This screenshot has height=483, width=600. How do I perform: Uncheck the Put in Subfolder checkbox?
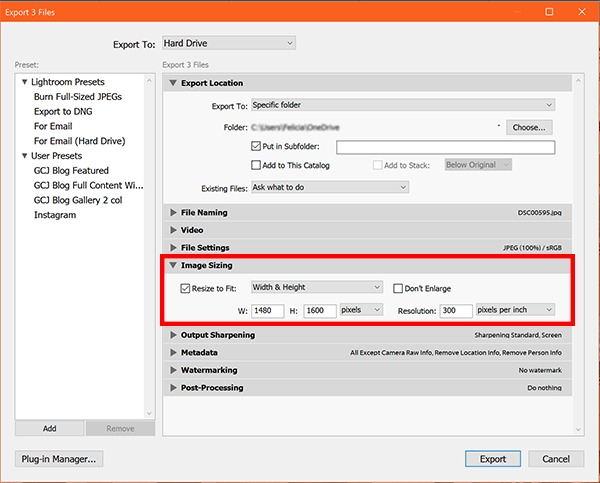pos(256,146)
